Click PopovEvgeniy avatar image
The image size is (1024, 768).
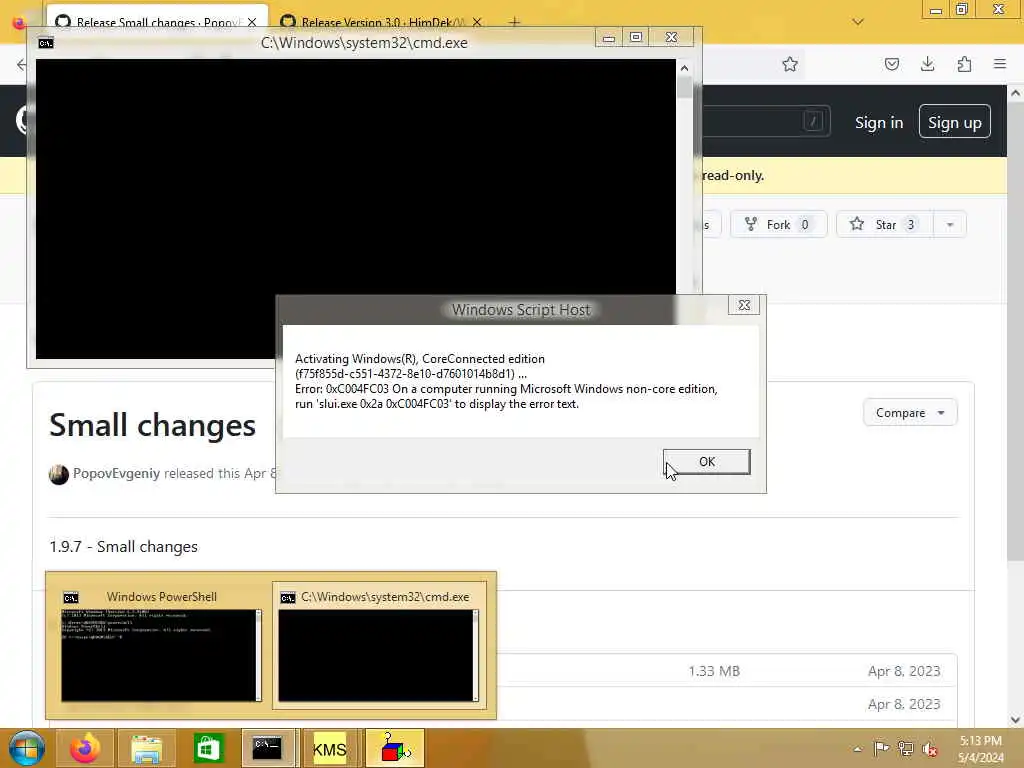coord(59,474)
